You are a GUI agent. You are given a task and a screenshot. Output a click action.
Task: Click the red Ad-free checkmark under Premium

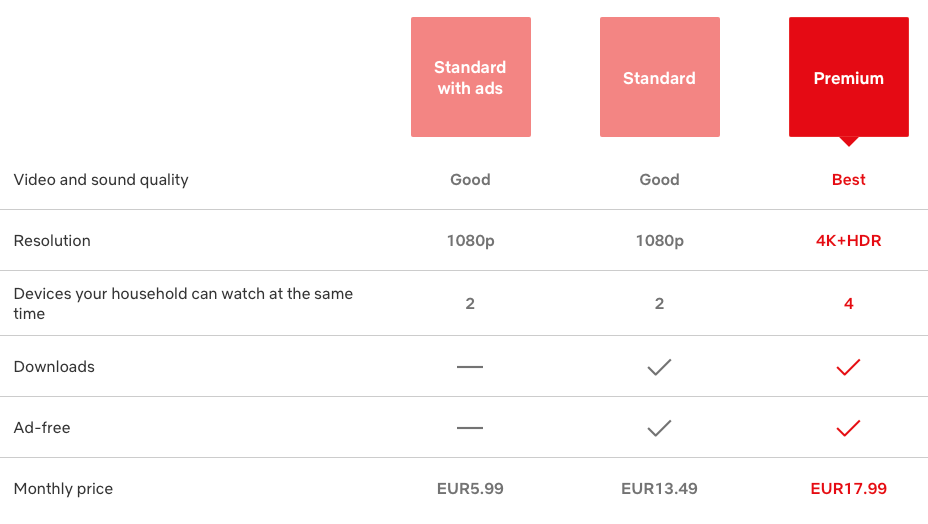(848, 428)
